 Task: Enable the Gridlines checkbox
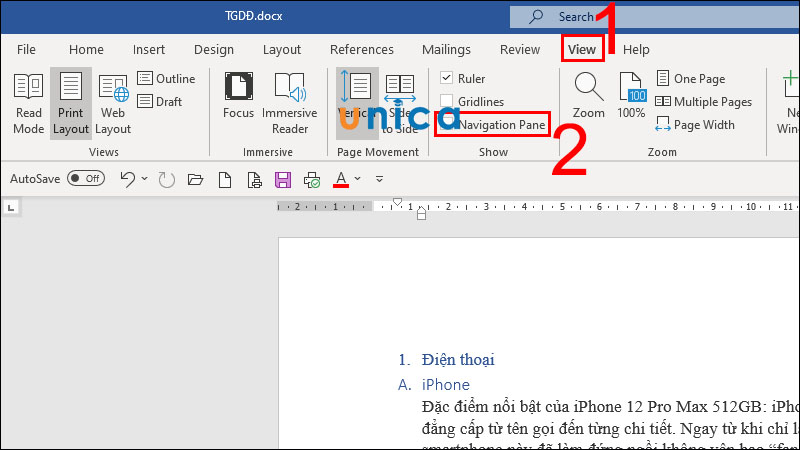[x=446, y=102]
